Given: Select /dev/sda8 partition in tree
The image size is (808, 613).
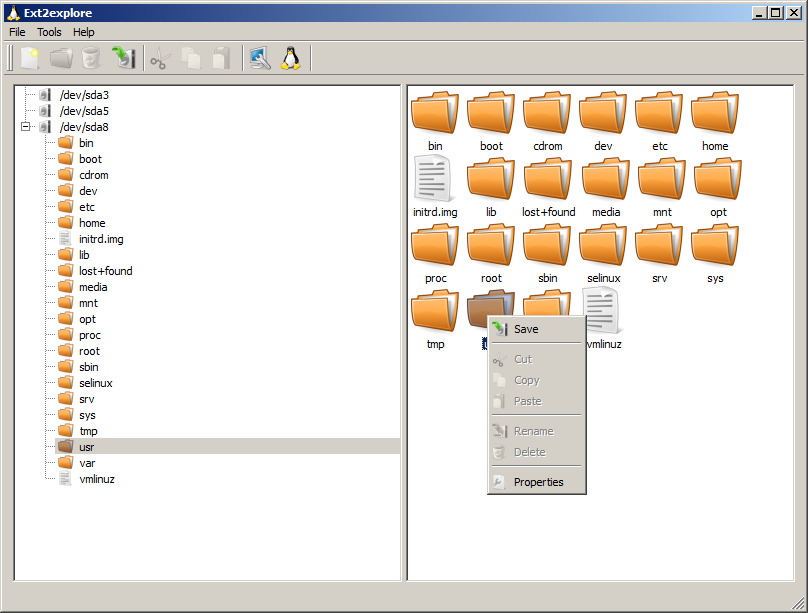Looking at the screenshot, I should tap(84, 127).
